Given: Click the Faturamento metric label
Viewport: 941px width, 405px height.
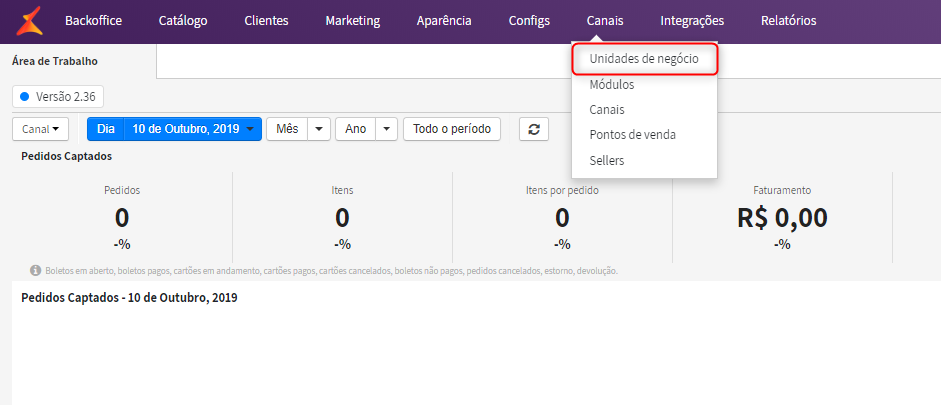Looking at the screenshot, I should click(782, 190).
